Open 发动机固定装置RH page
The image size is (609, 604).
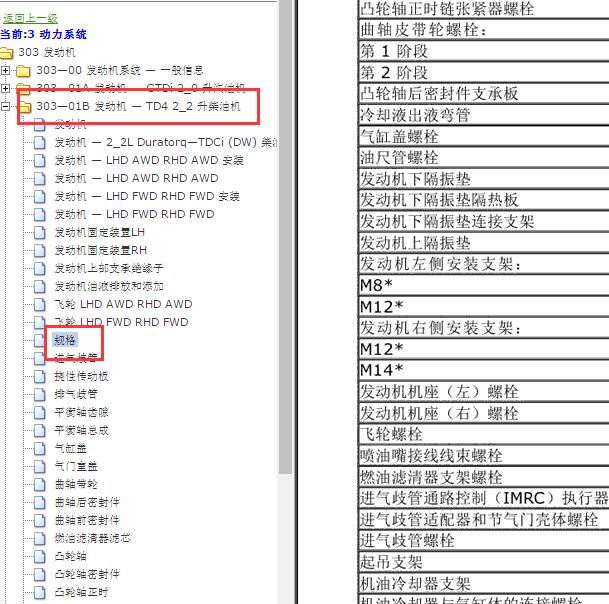(101, 250)
